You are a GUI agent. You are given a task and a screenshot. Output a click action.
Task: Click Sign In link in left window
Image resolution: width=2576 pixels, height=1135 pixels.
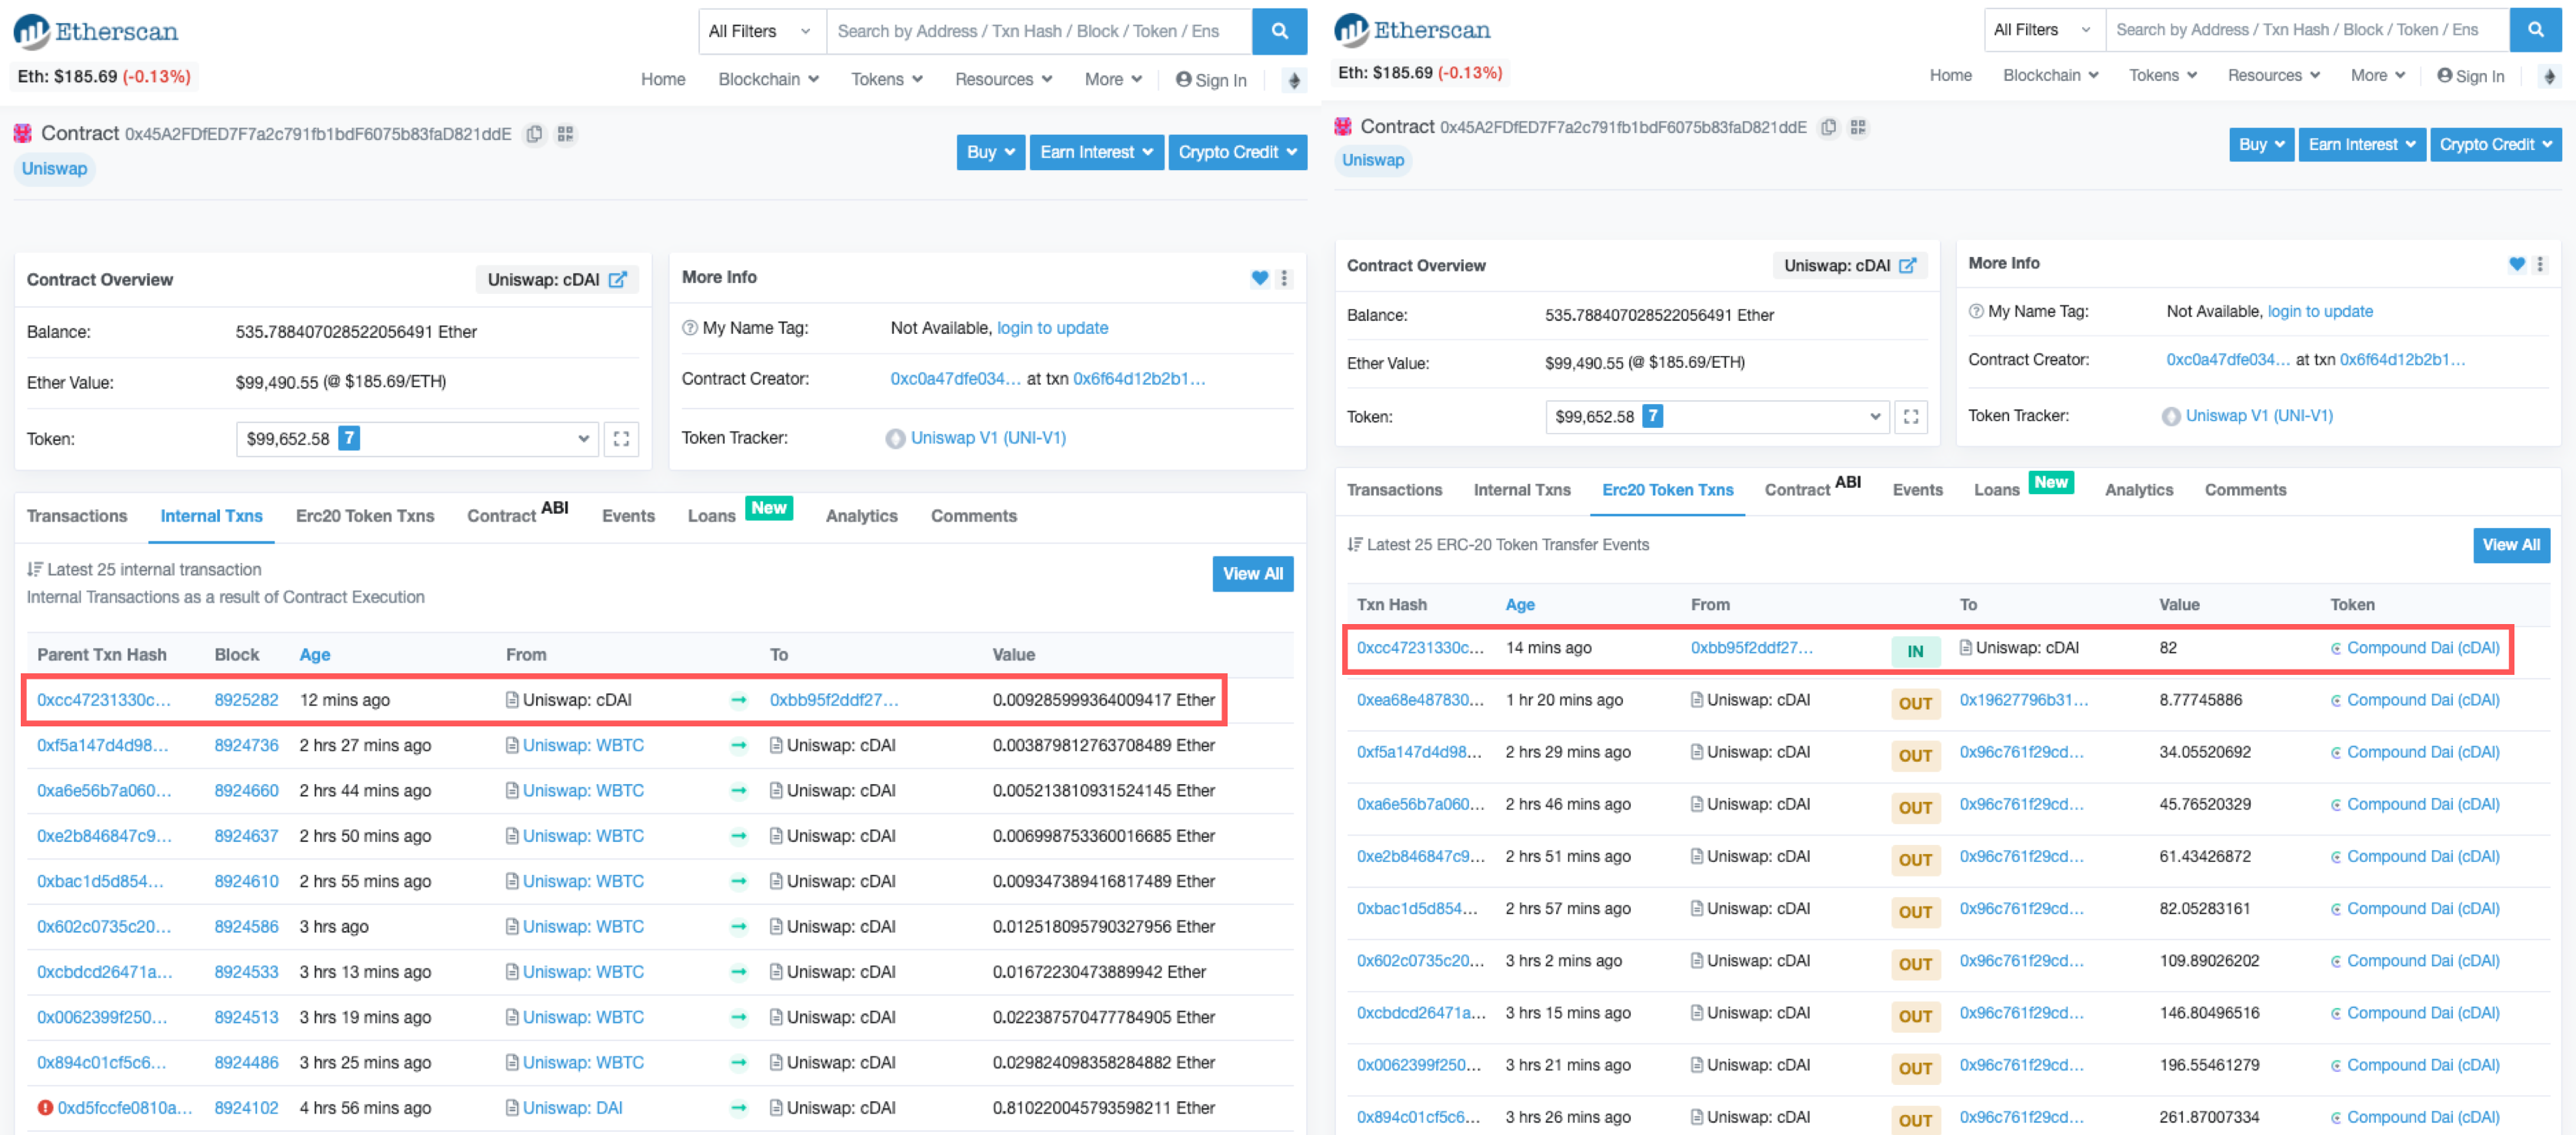click(x=1211, y=80)
